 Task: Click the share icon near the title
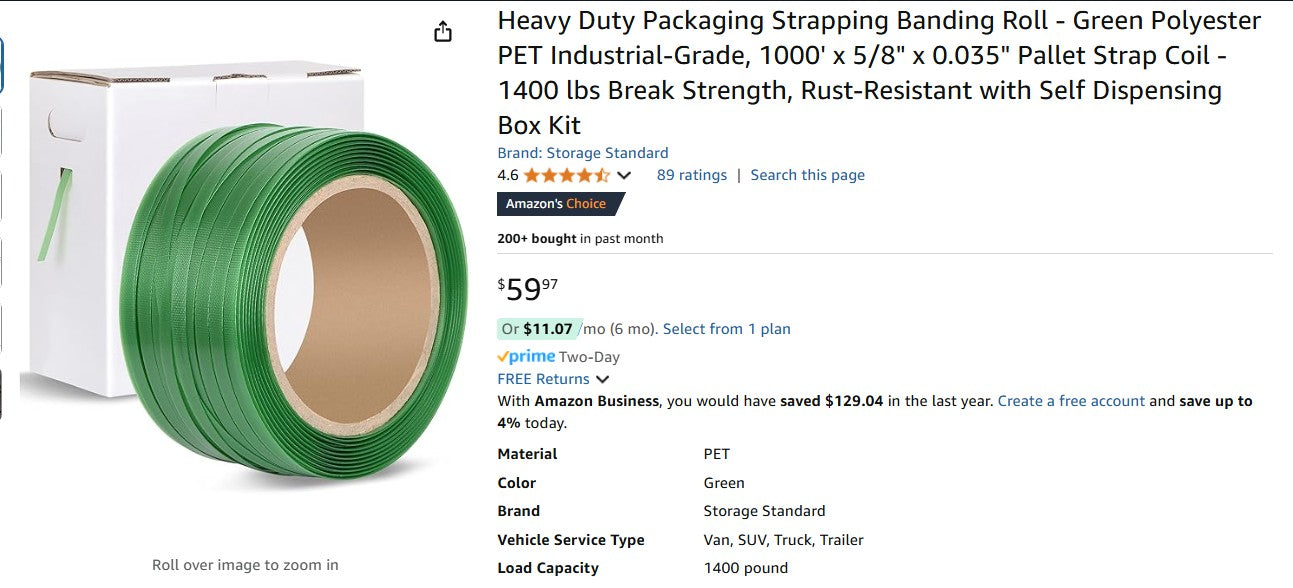(443, 31)
